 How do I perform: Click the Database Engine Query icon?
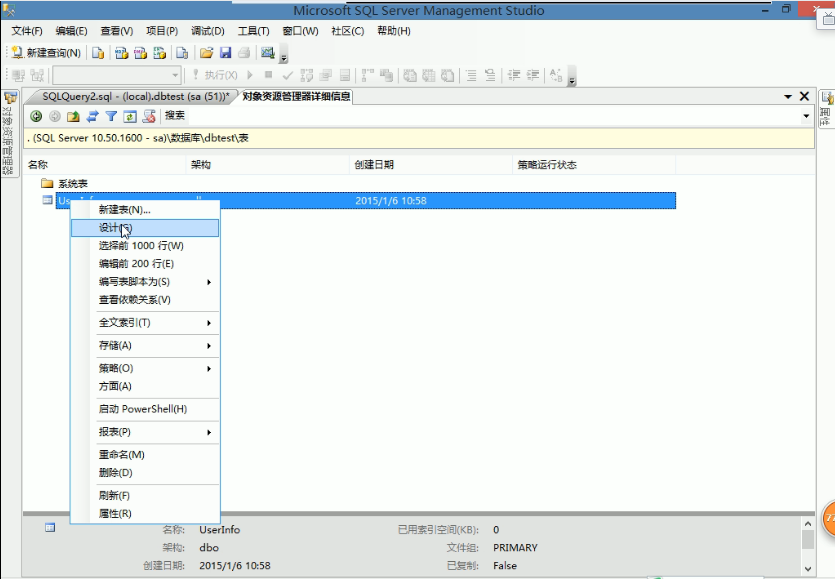[98, 53]
